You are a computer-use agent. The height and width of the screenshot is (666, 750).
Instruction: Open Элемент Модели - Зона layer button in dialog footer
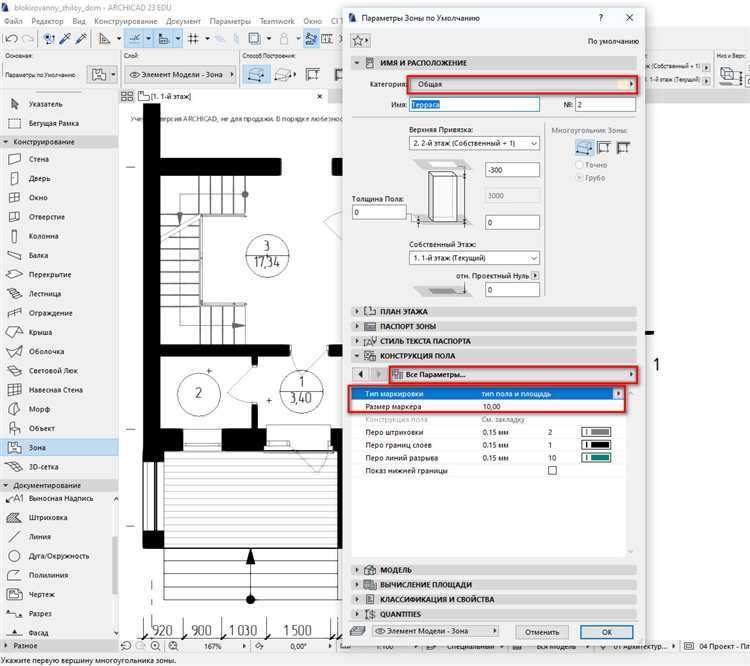pyautogui.click(x=435, y=631)
